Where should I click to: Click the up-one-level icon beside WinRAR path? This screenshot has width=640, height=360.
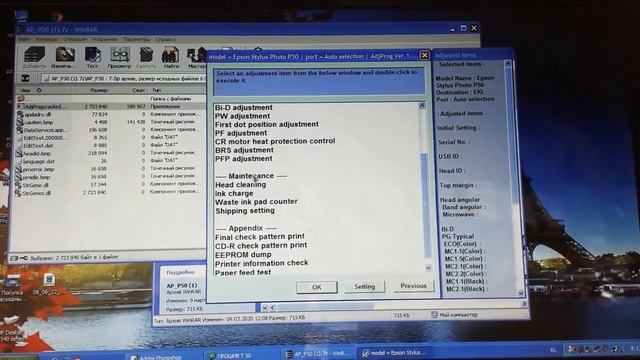click(25, 78)
